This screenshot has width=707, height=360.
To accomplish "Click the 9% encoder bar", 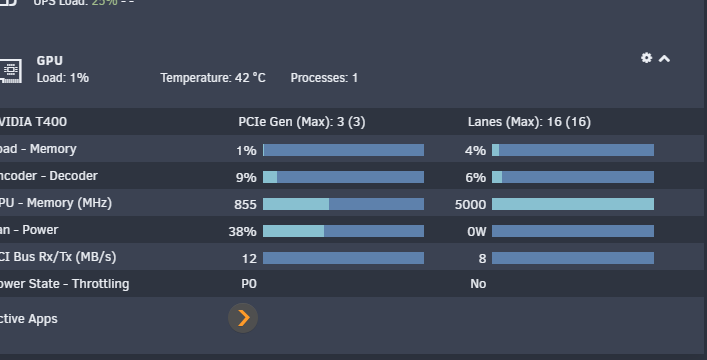I will pyautogui.click(x=344, y=177).
